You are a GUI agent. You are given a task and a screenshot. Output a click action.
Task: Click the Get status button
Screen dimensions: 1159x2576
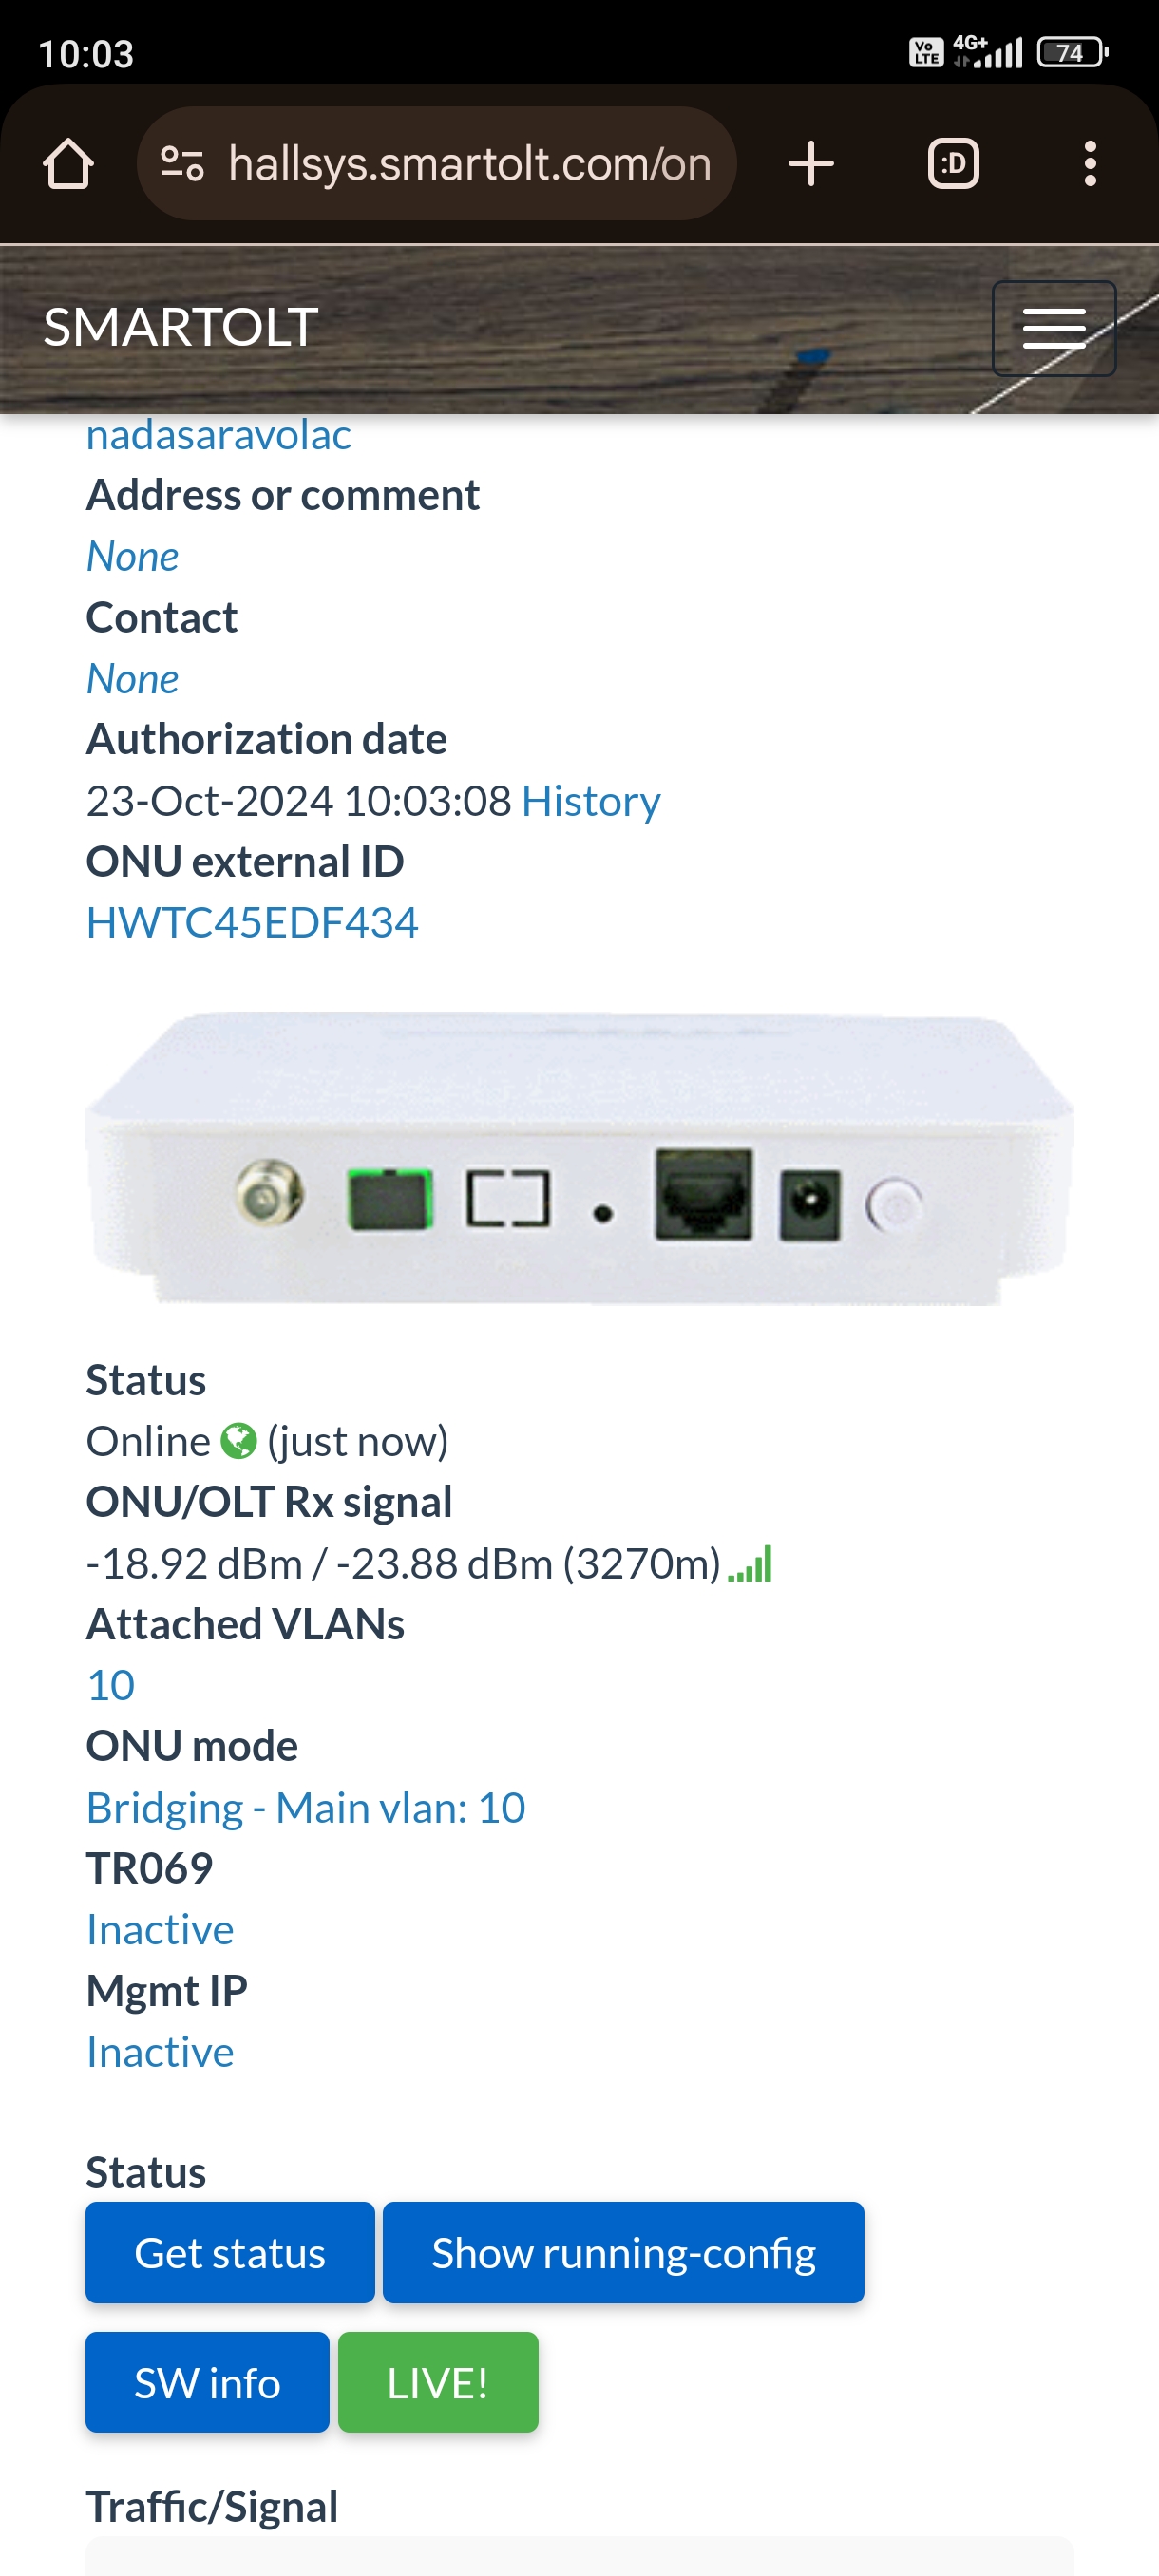230,2253
